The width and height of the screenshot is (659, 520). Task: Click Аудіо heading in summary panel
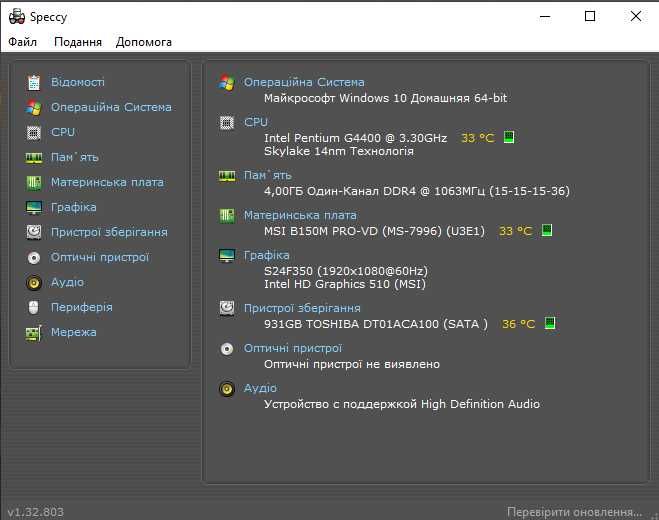(x=260, y=388)
